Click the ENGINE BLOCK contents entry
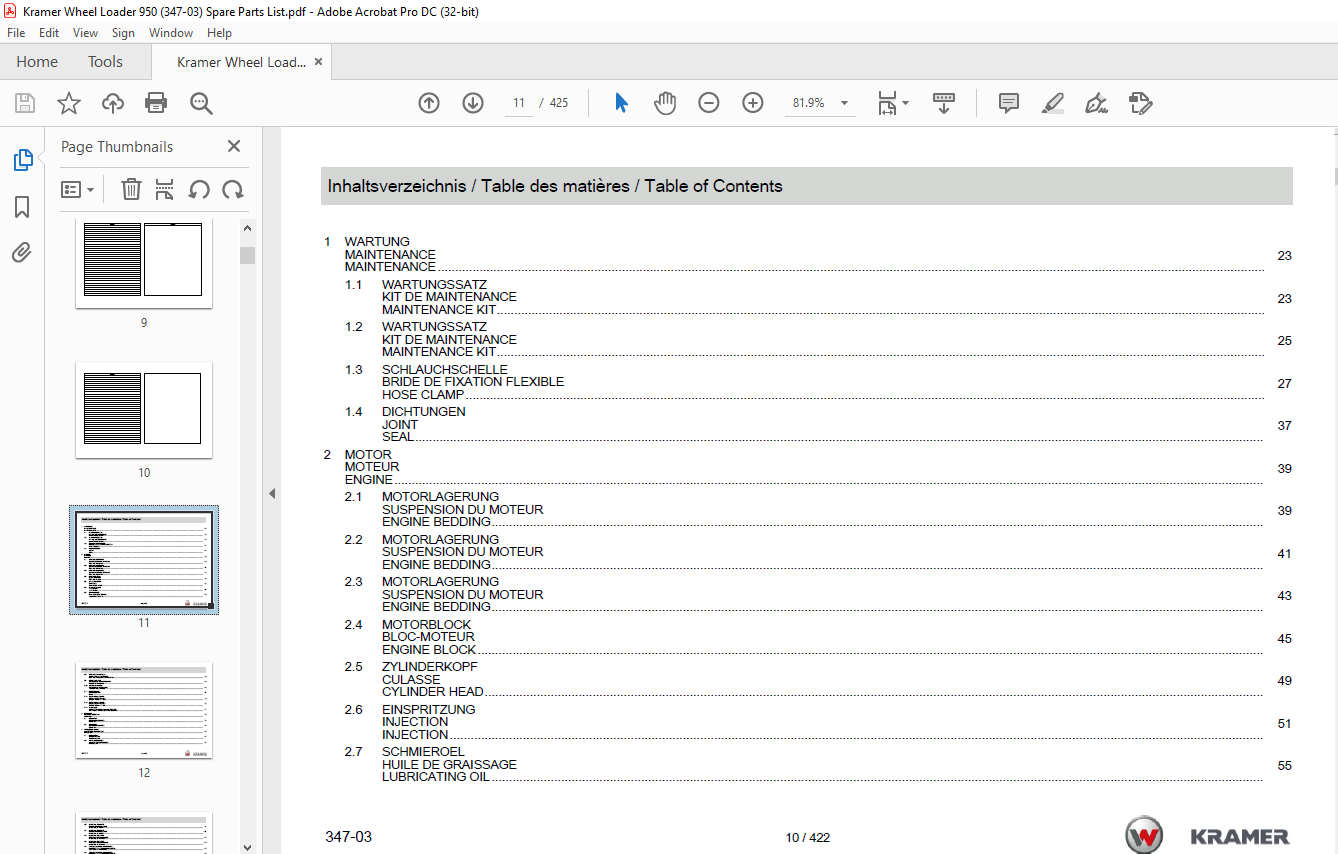1338x854 pixels. pos(429,650)
